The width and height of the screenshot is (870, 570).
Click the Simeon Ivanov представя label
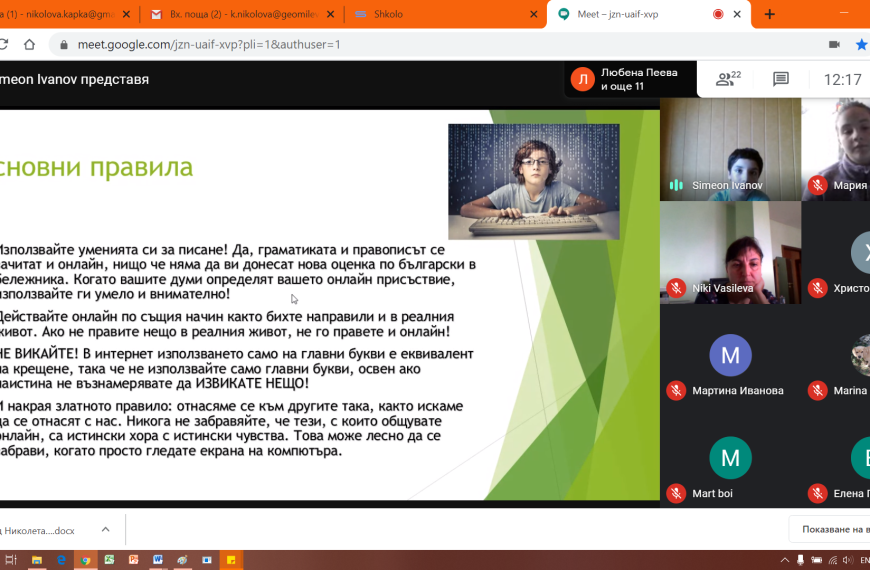click(74, 79)
